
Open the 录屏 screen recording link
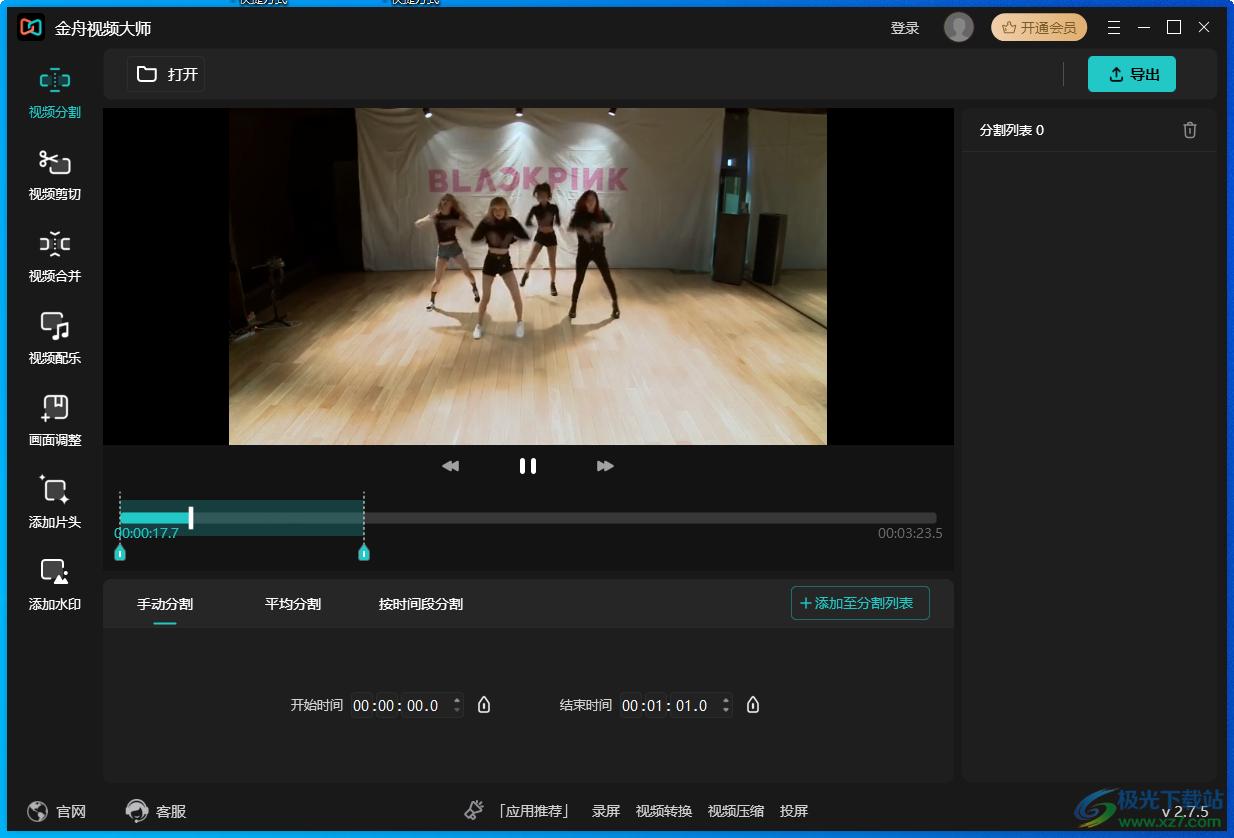[x=606, y=811]
